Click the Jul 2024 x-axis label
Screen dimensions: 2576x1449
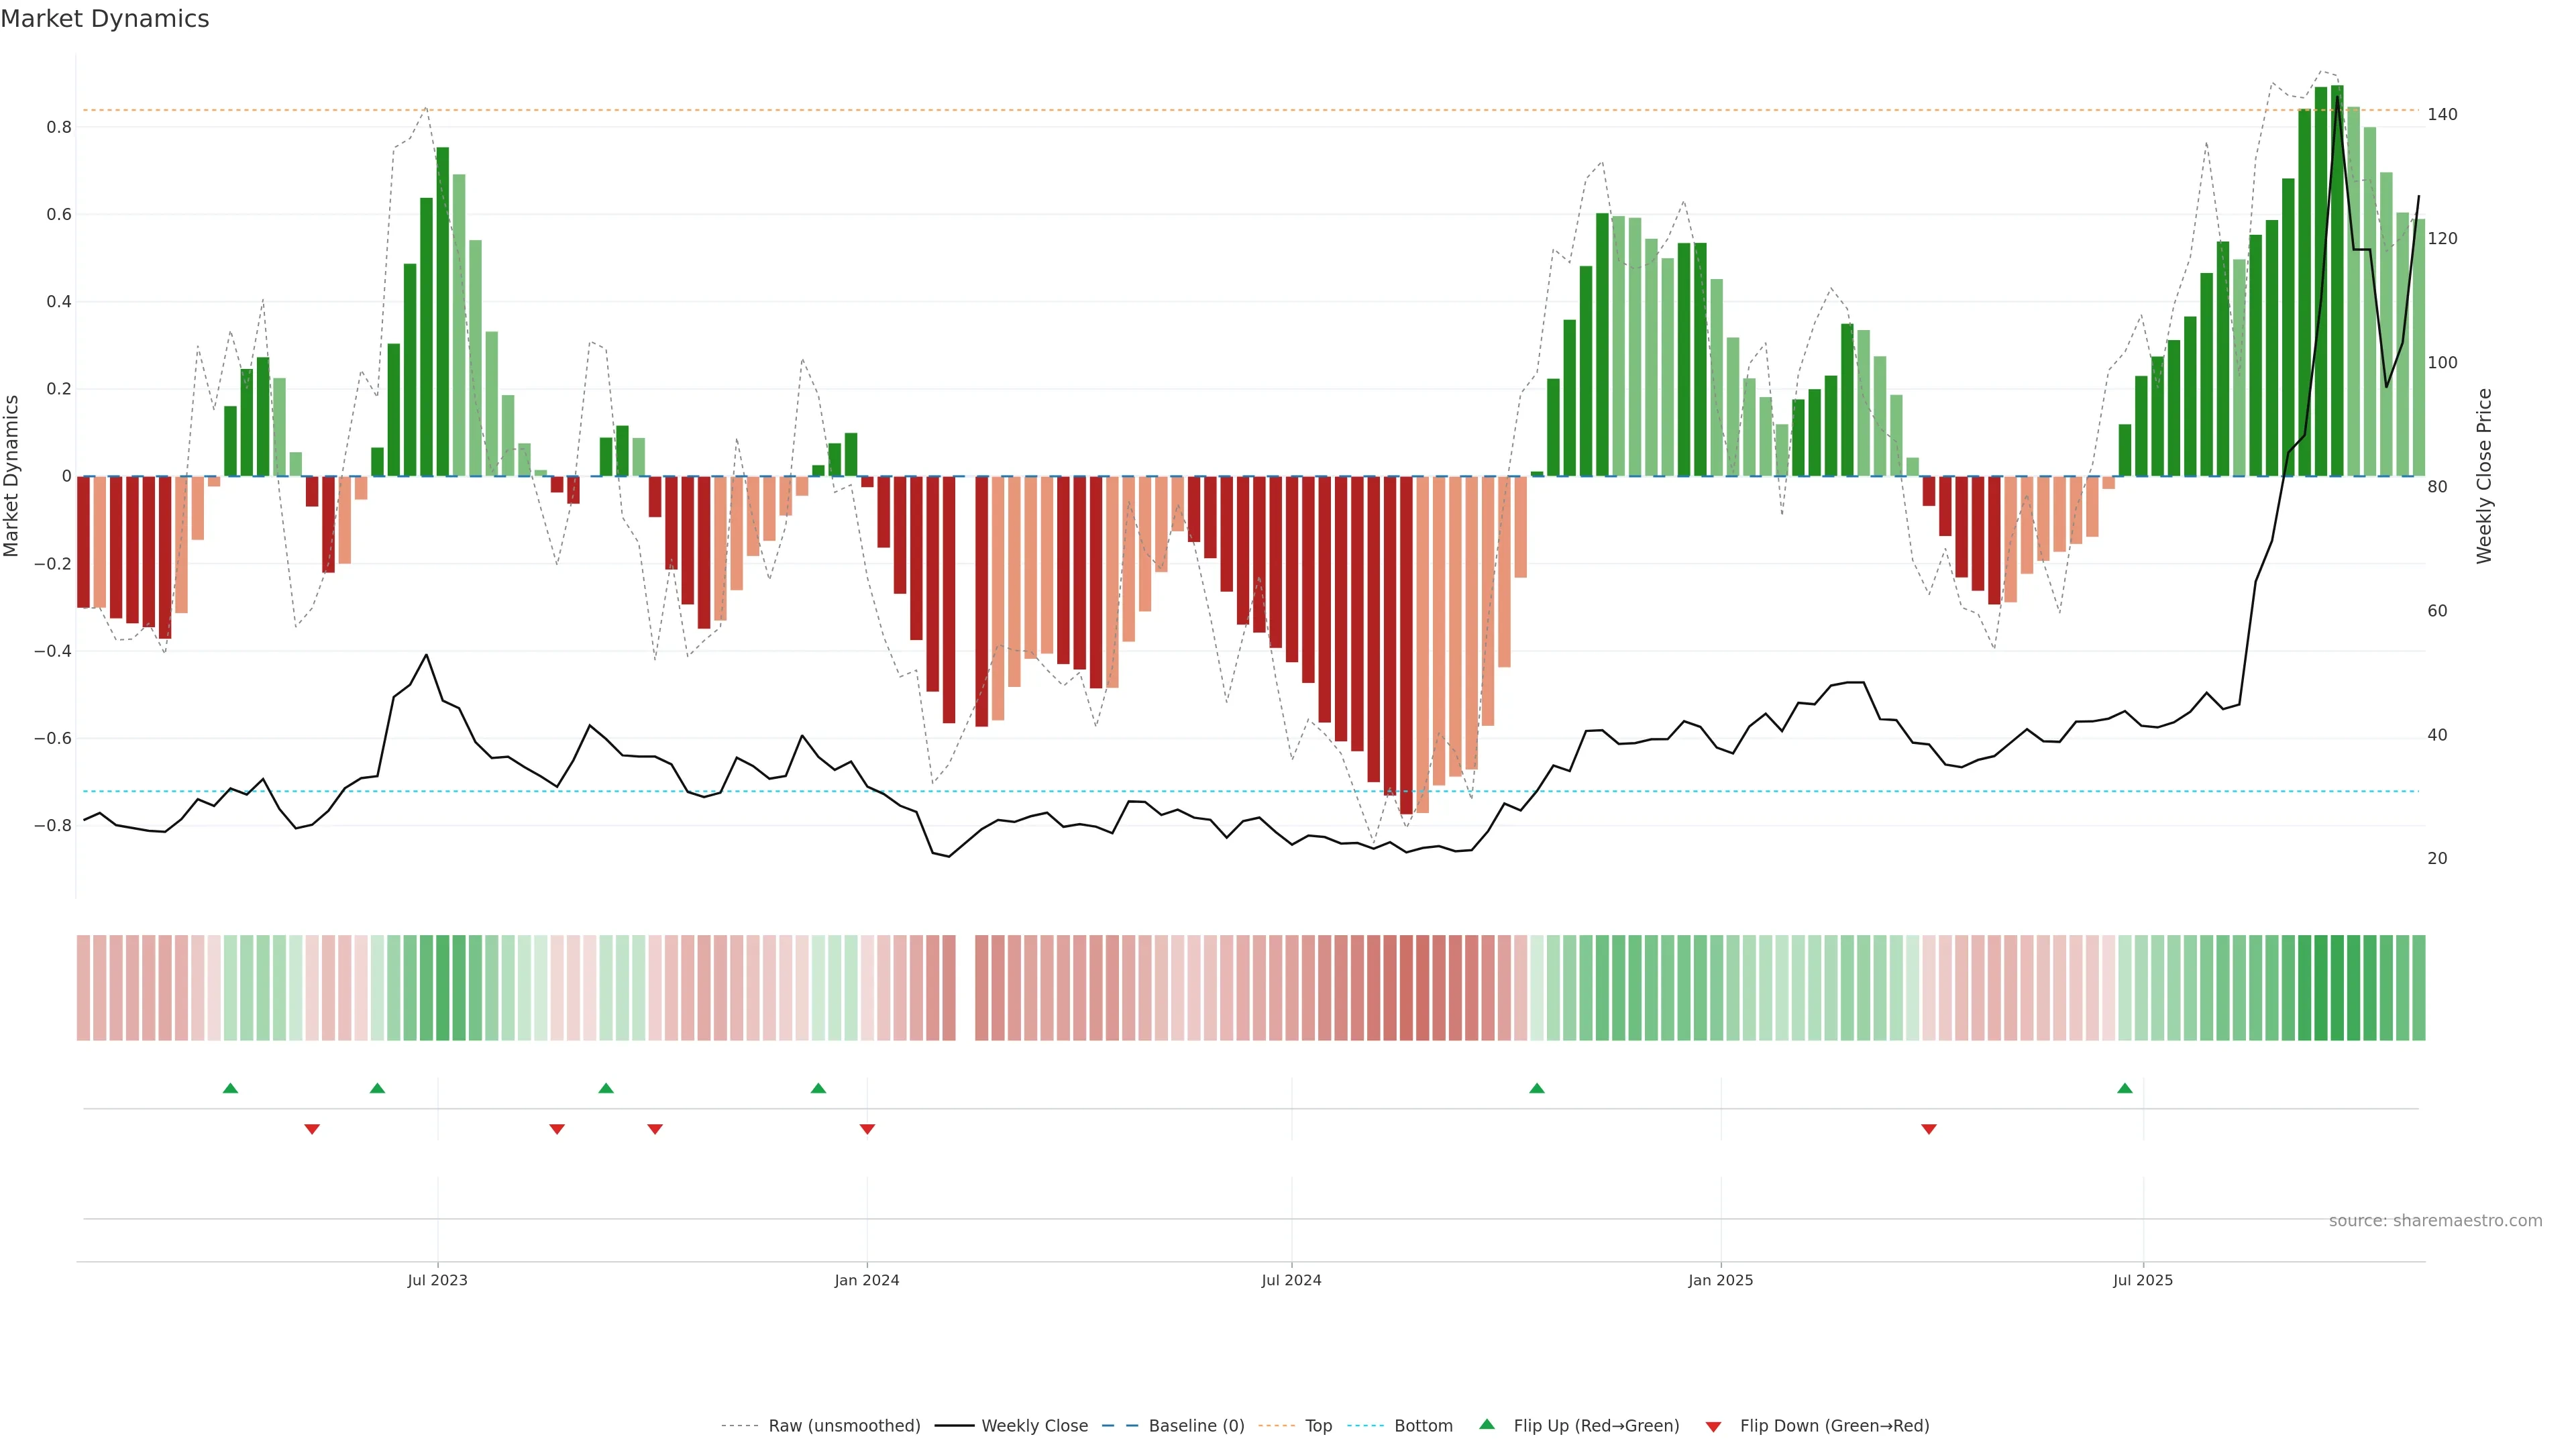point(1291,1280)
